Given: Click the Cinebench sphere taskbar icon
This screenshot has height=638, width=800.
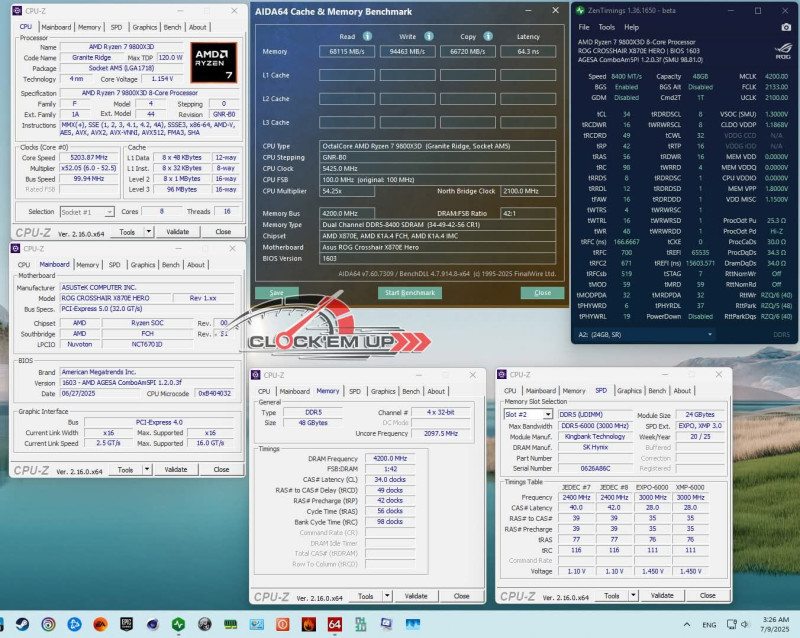Looking at the screenshot, I should pyautogui.click(x=152, y=624).
